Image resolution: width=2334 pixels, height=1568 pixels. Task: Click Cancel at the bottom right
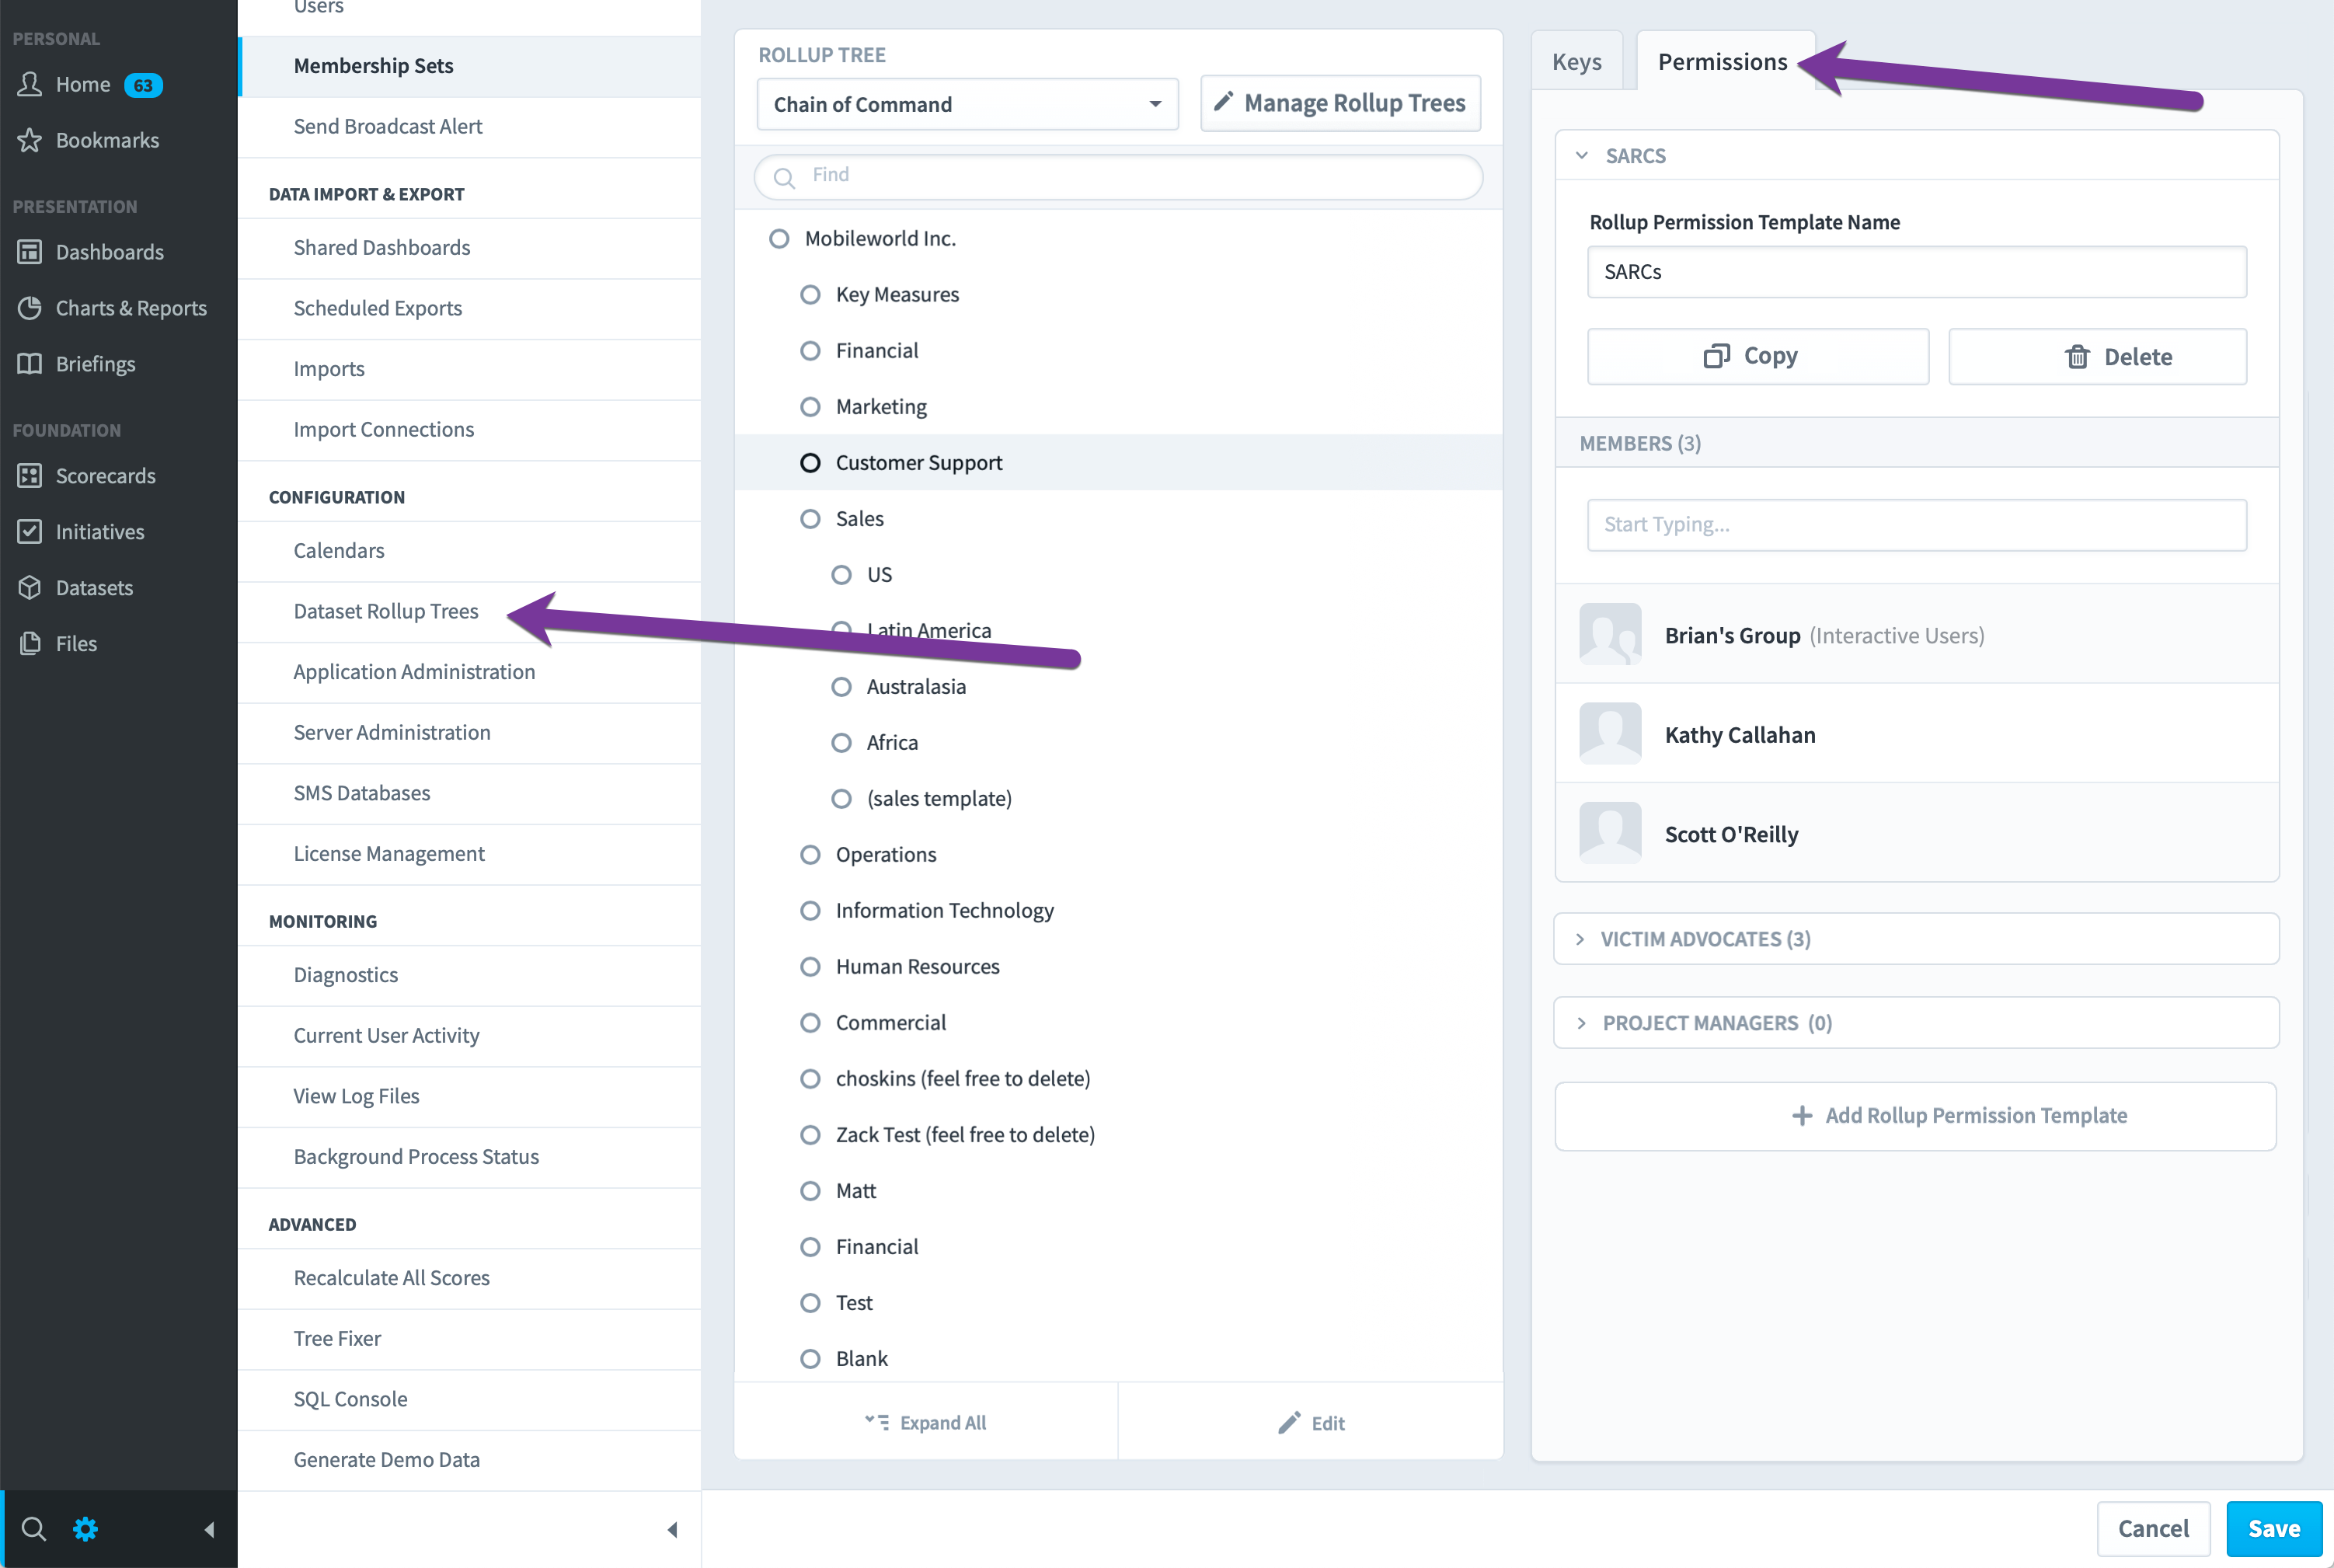(x=2153, y=1529)
